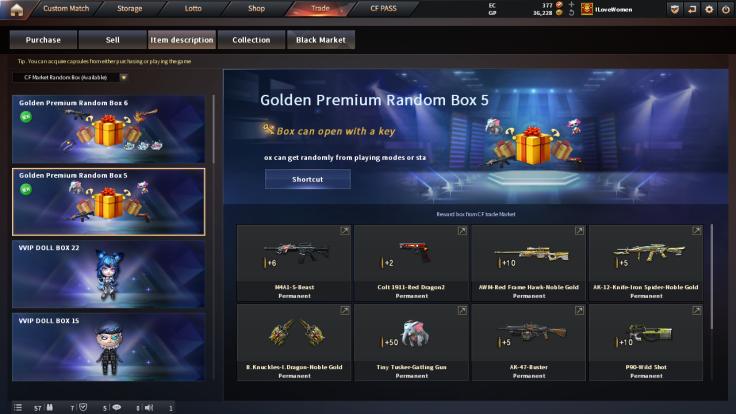Open the Lotto menu
Screen dimensions: 736x414
tap(193, 8)
